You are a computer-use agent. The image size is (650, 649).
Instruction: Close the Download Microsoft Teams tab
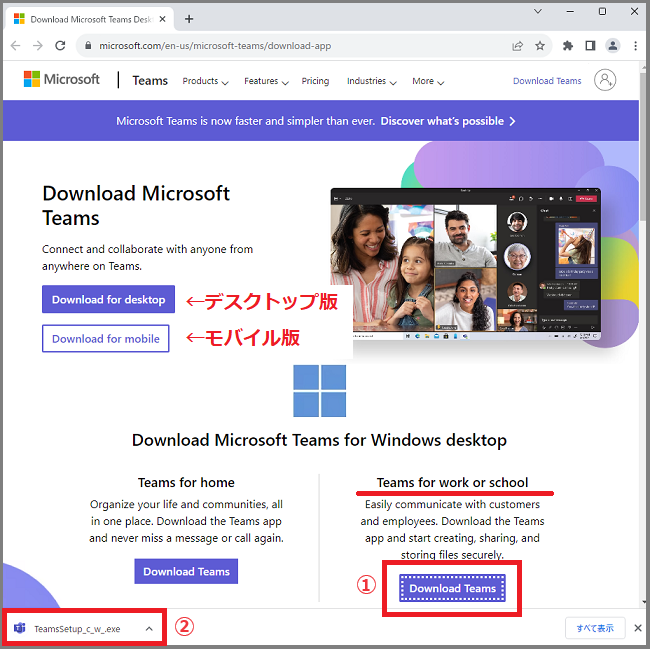(162, 19)
